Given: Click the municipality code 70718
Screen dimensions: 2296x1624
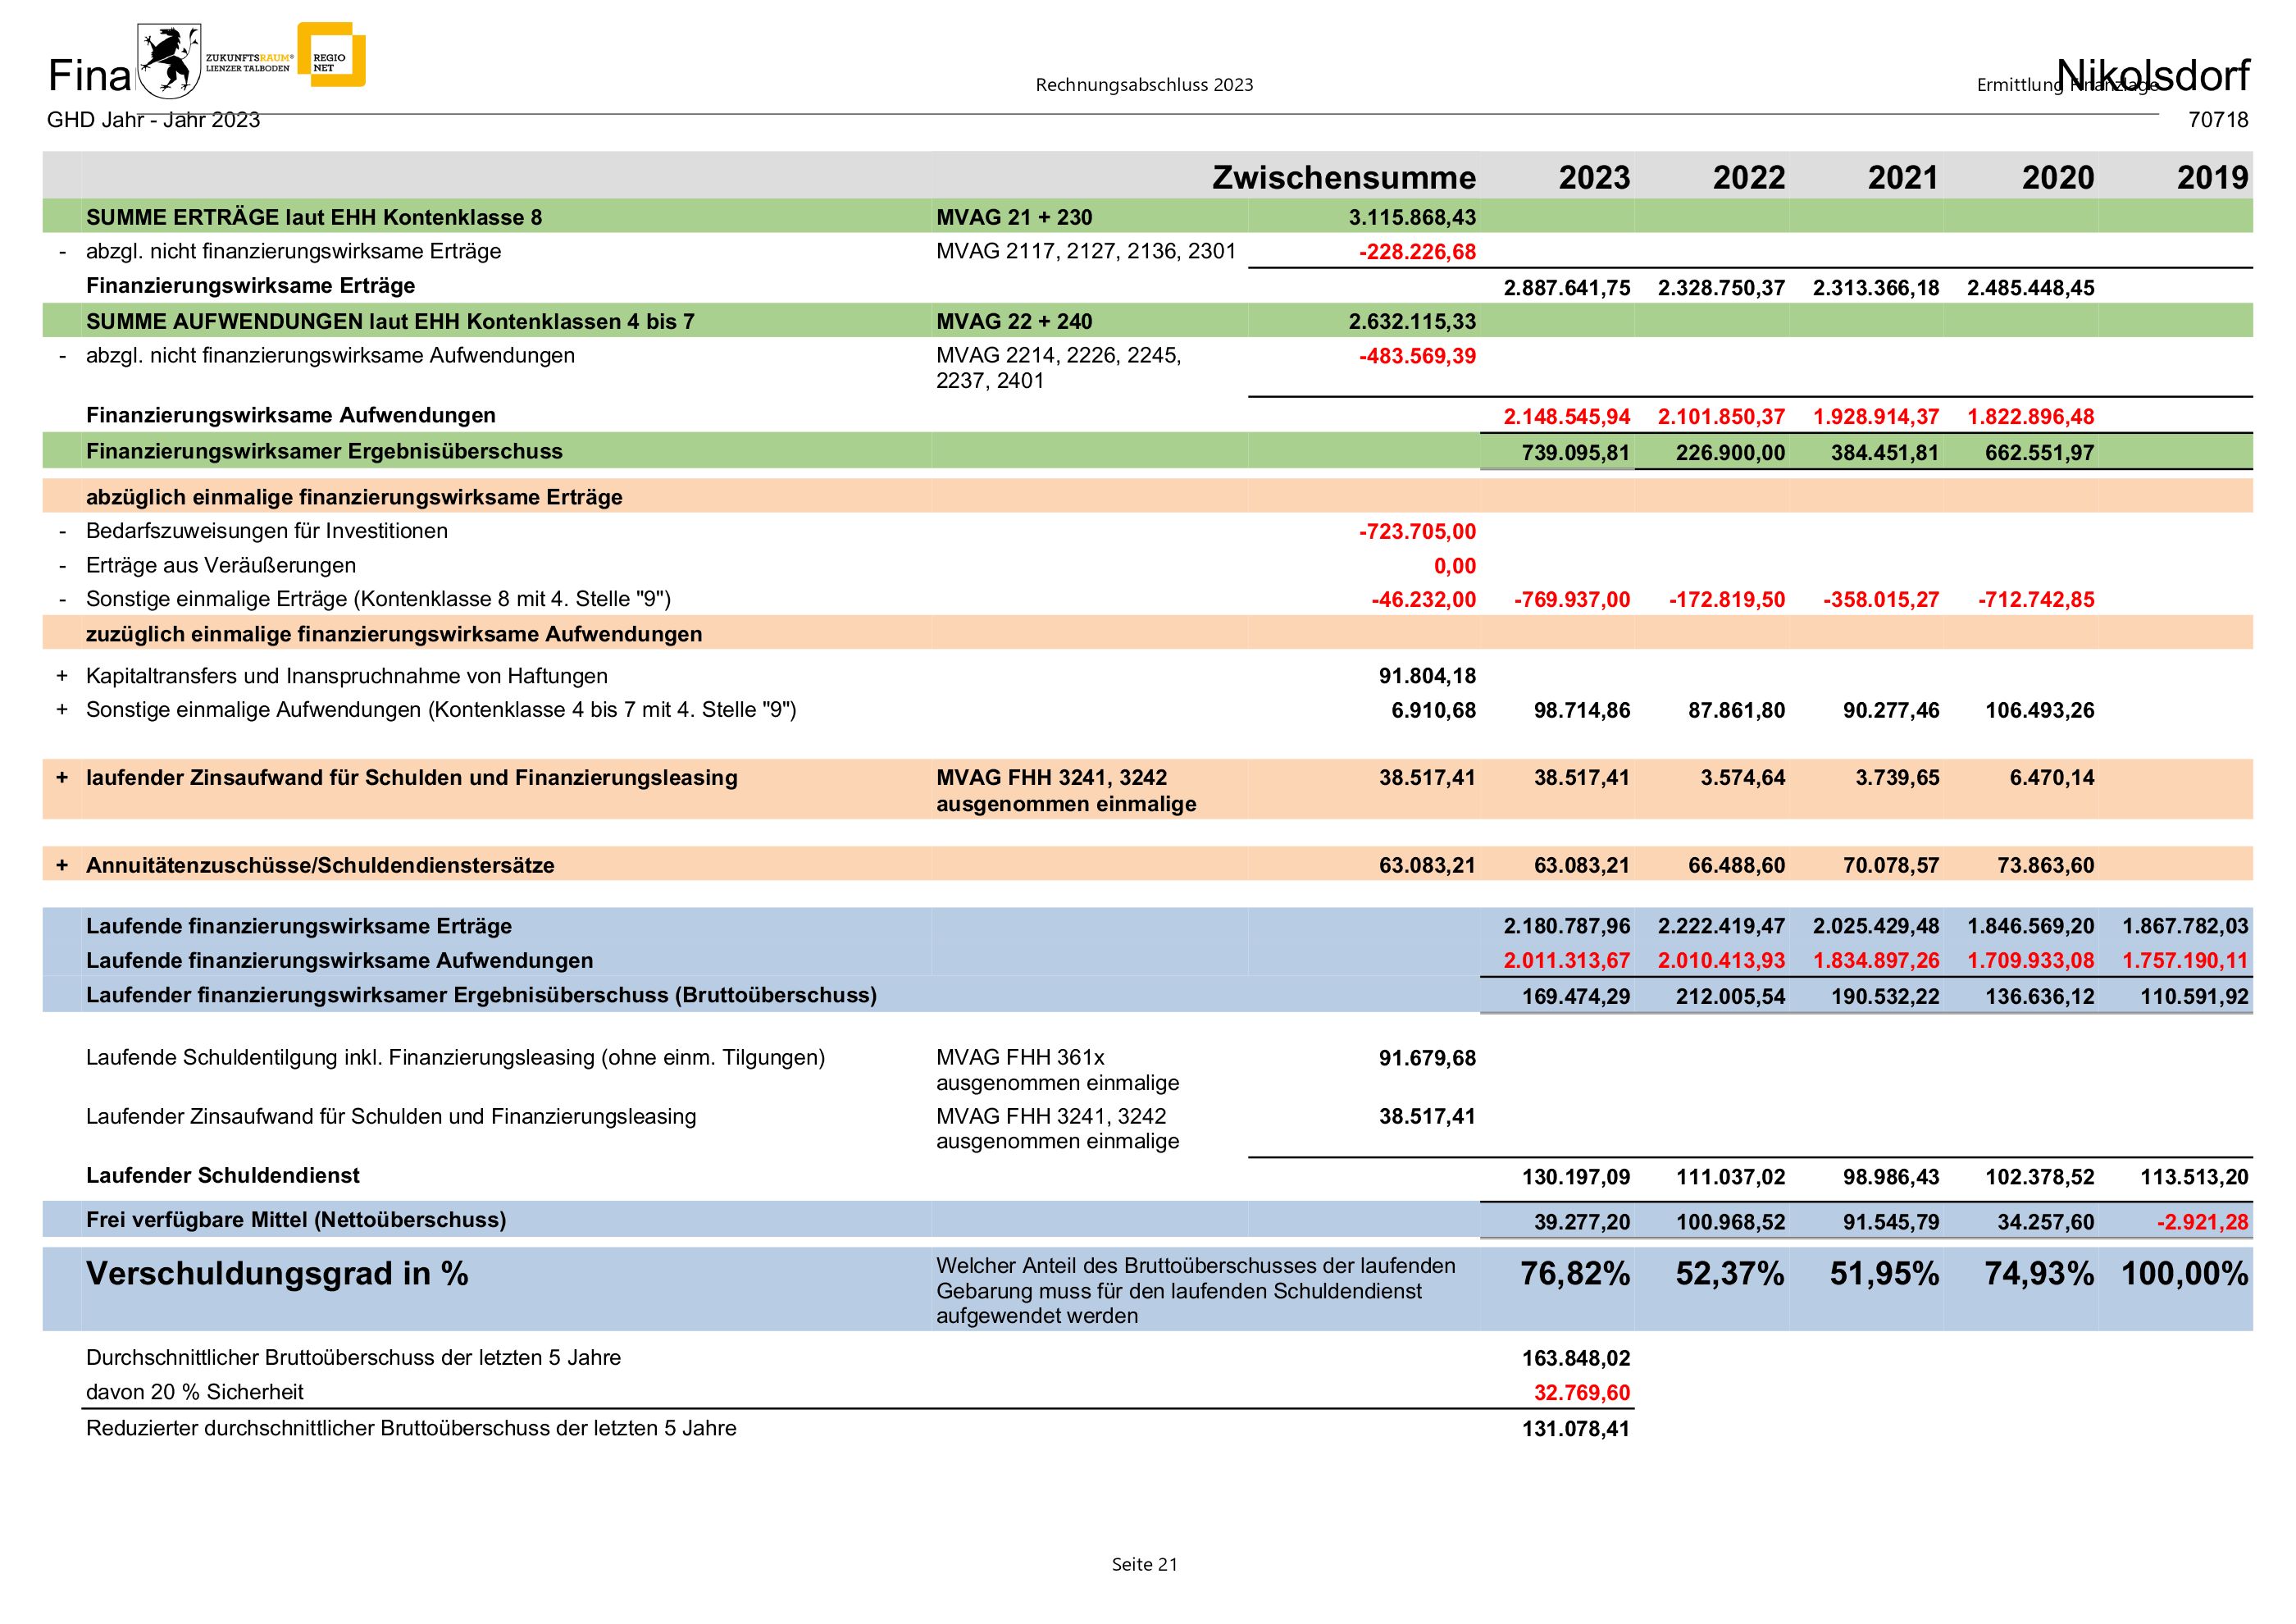Looking at the screenshot, I should click(x=2217, y=120).
